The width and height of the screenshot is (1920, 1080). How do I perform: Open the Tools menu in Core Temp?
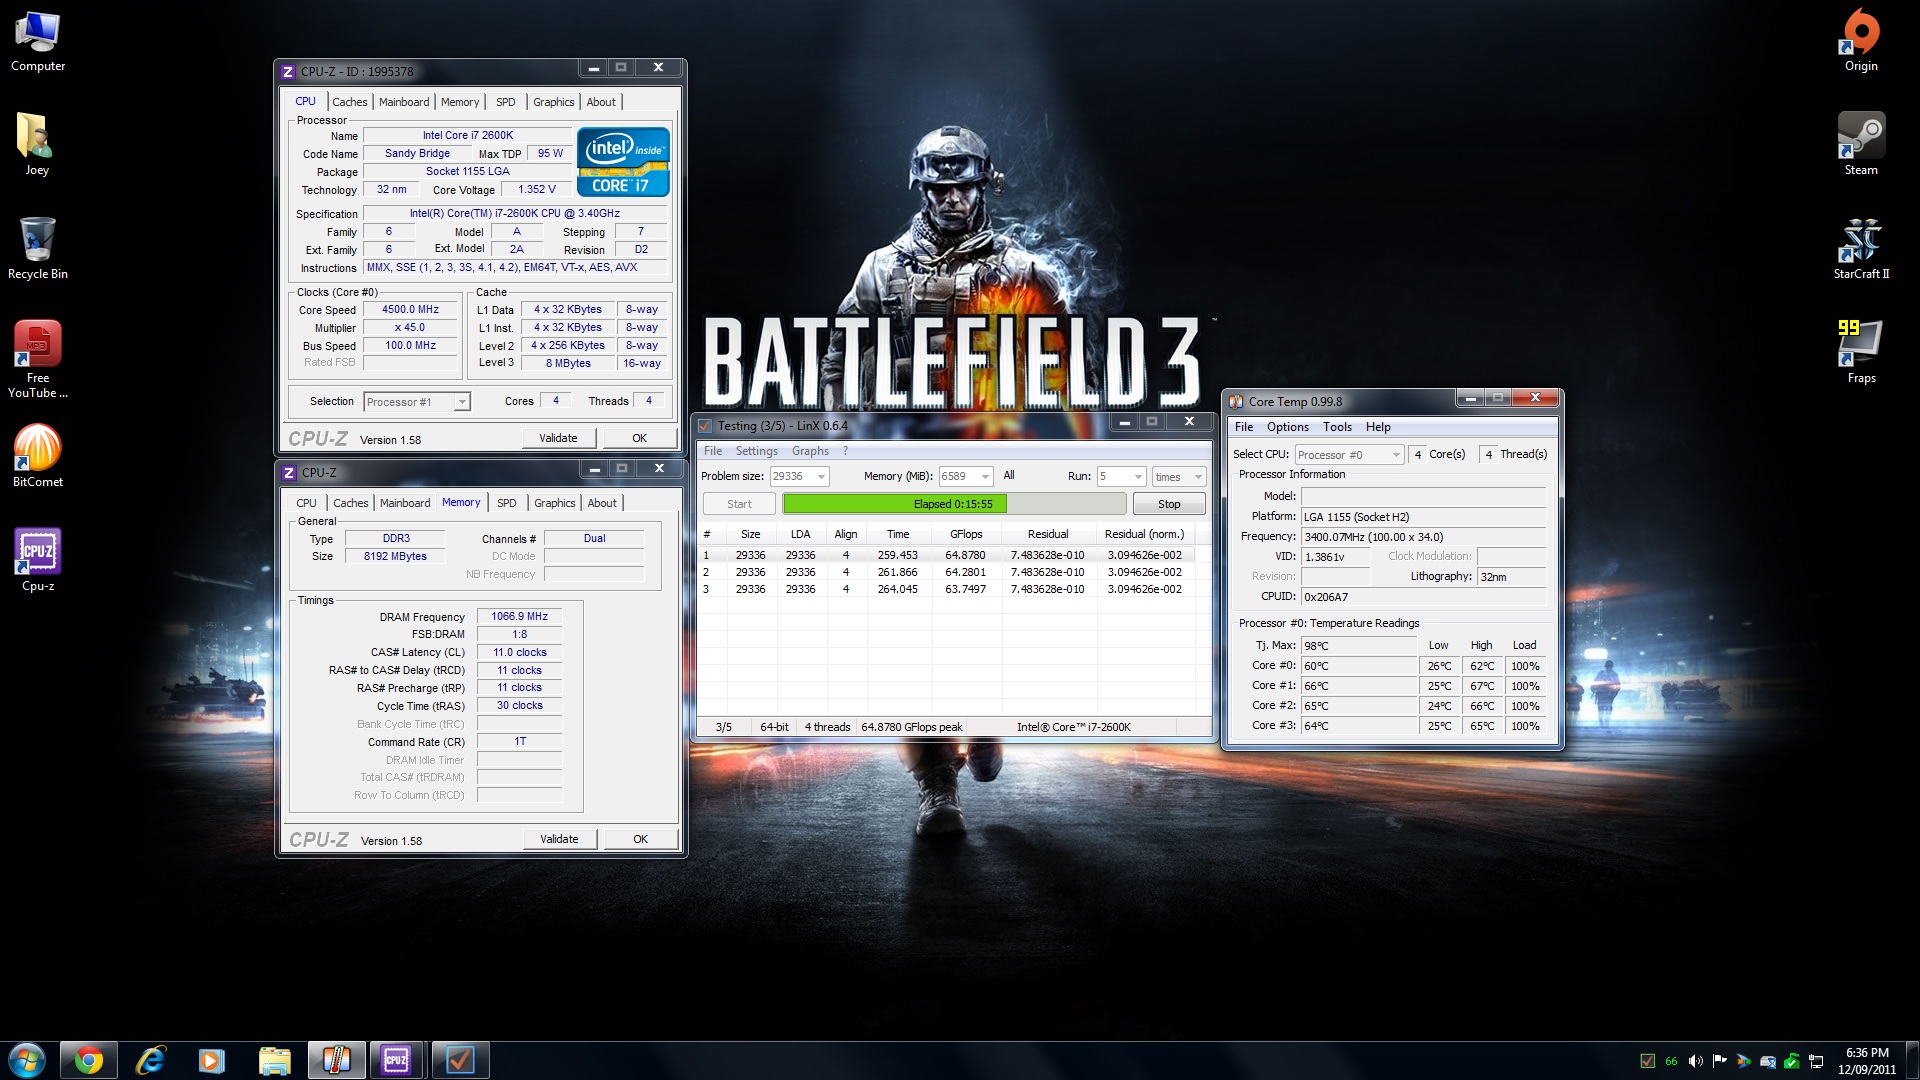(x=1337, y=427)
